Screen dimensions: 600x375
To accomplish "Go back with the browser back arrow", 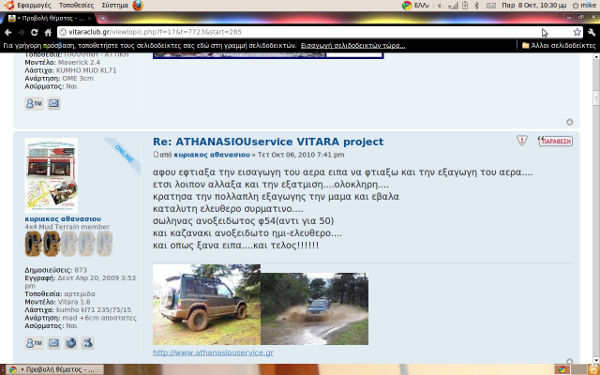I will [x=8, y=33].
